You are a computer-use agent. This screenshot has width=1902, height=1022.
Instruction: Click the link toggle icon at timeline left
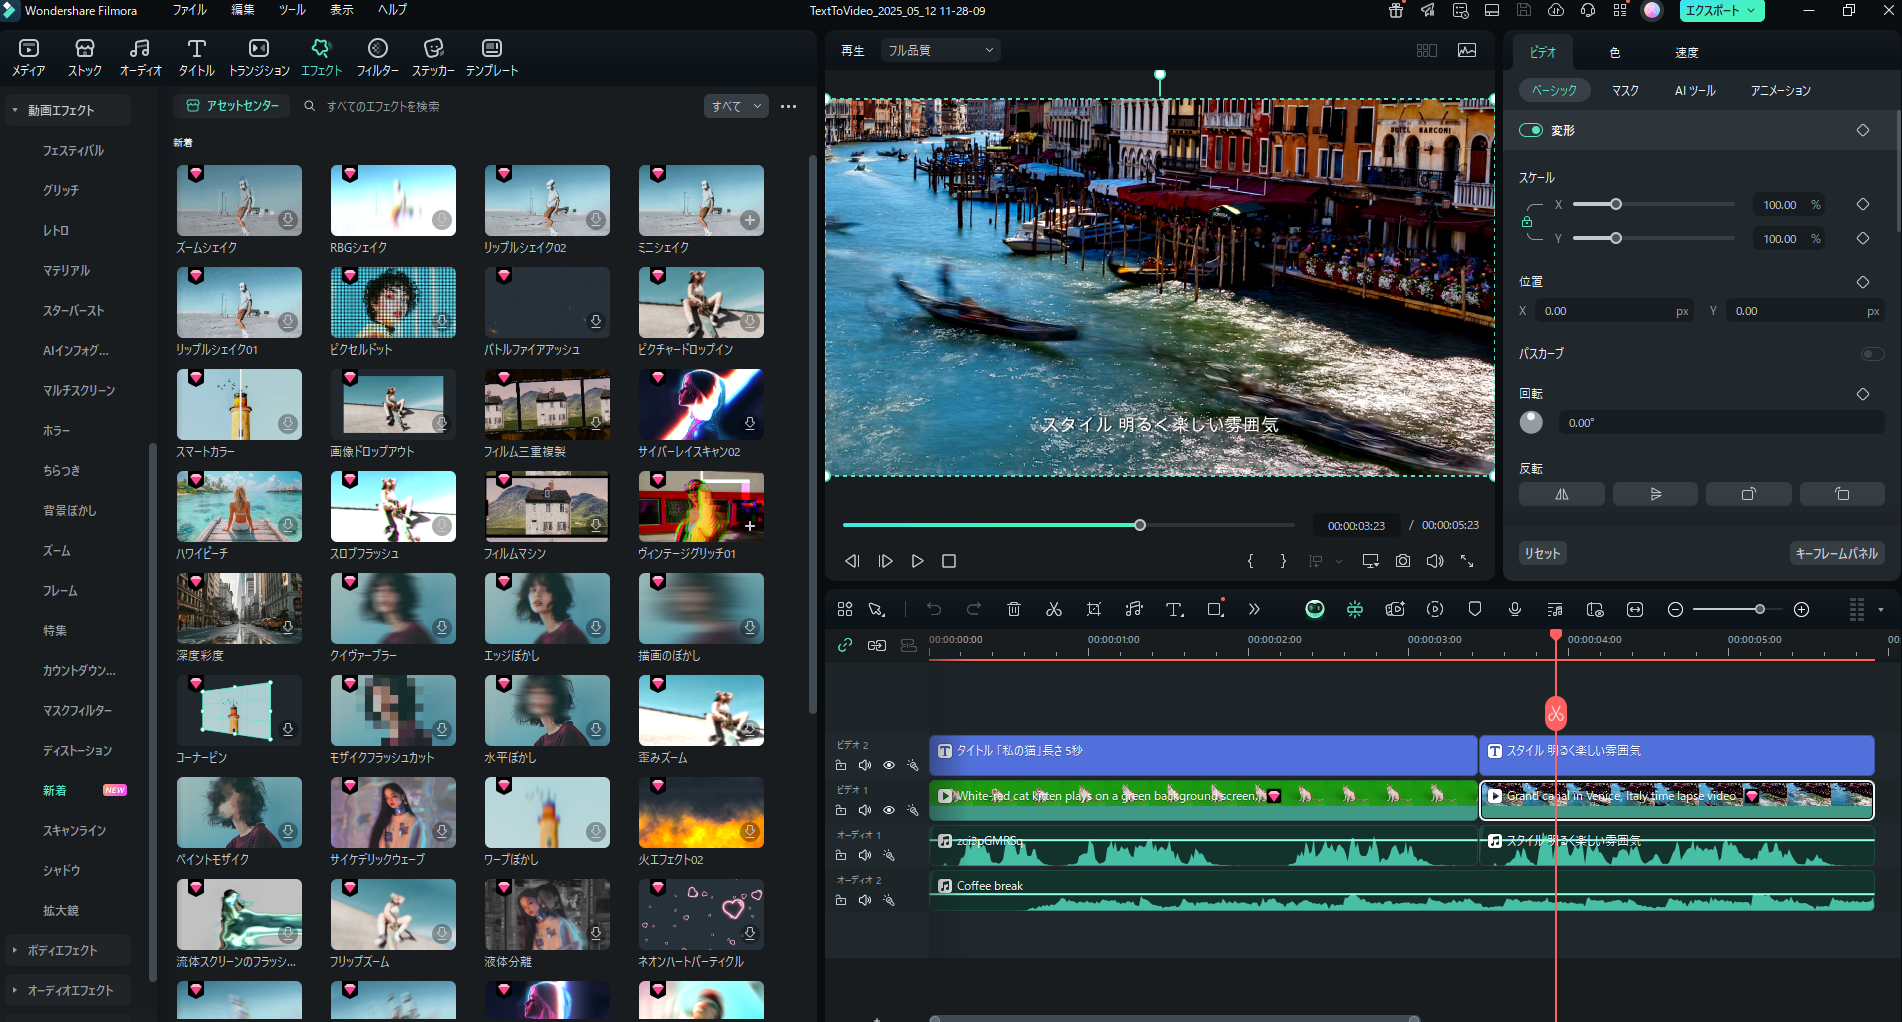pyautogui.click(x=845, y=645)
